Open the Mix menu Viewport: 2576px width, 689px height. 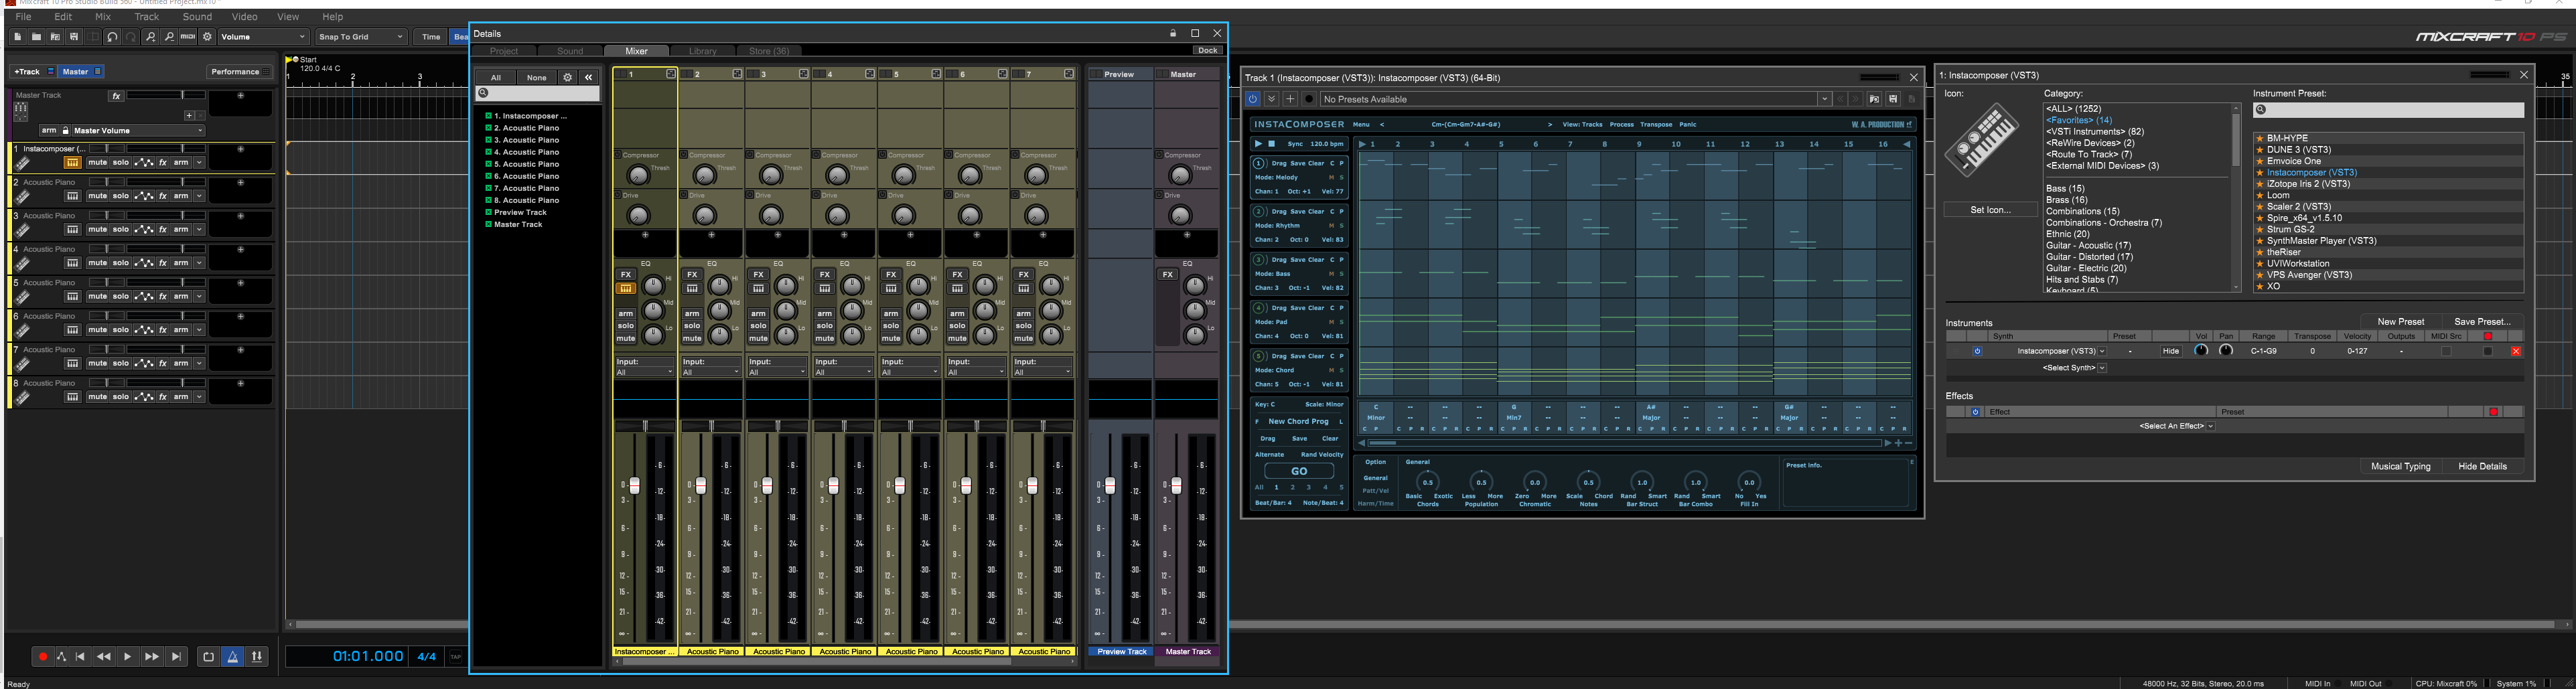click(103, 17)
